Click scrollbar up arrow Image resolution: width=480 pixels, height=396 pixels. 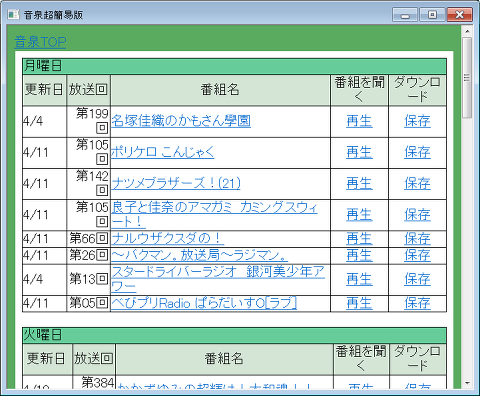[x=467, y=31]
